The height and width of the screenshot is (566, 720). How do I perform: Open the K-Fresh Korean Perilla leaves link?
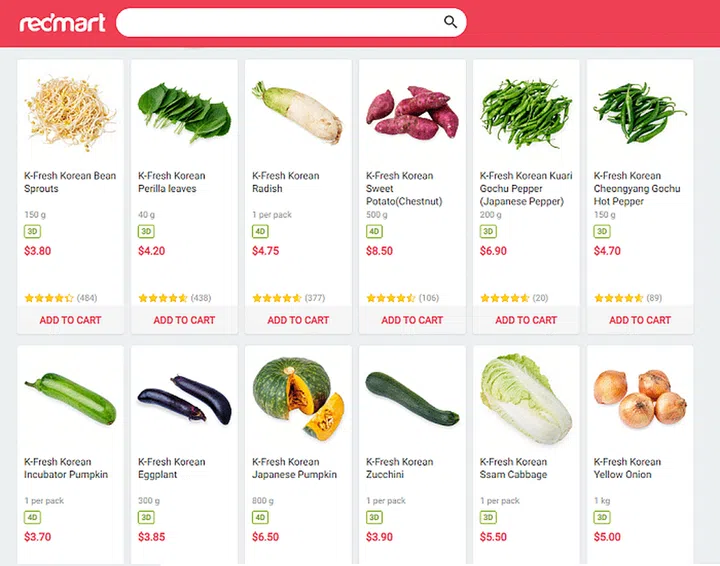click(x=172, y=182)
